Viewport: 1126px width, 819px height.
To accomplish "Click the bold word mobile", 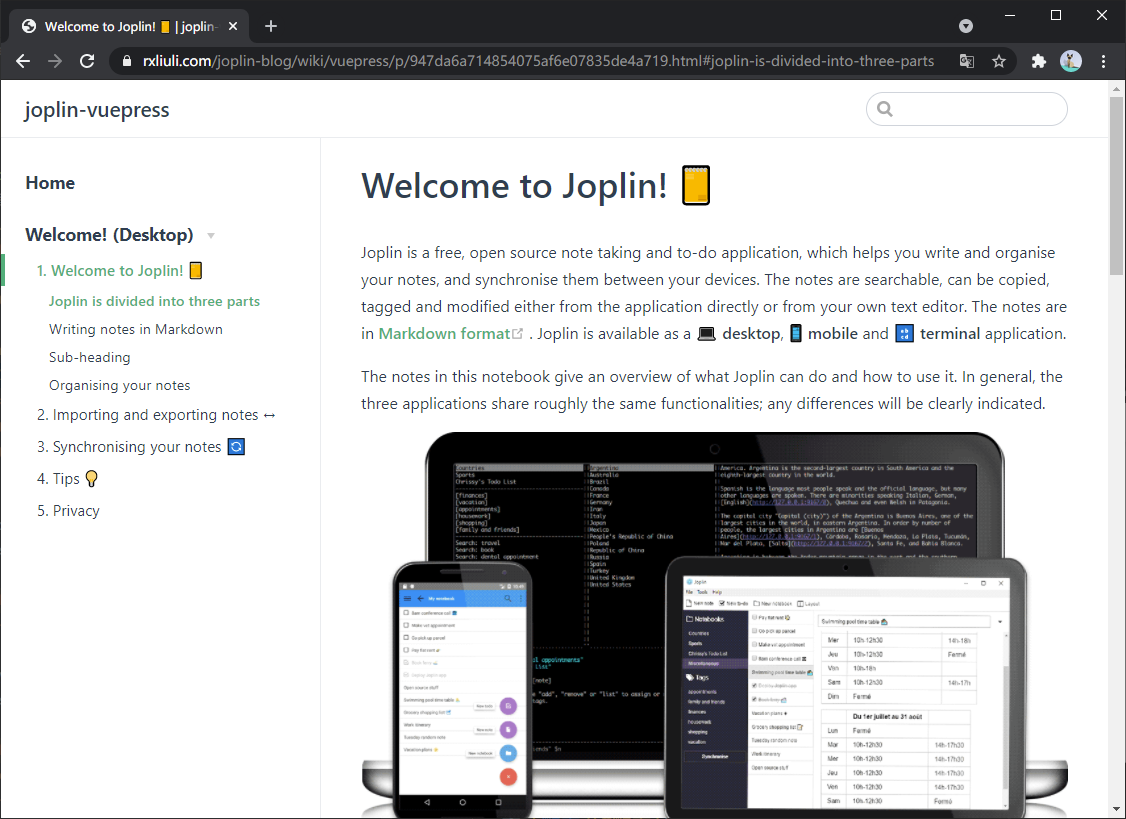I will click(832, 334).
